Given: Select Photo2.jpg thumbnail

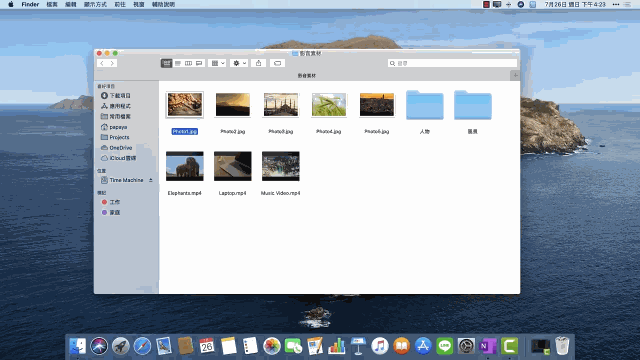Looking at the screenshot, I should click(233, 105).
